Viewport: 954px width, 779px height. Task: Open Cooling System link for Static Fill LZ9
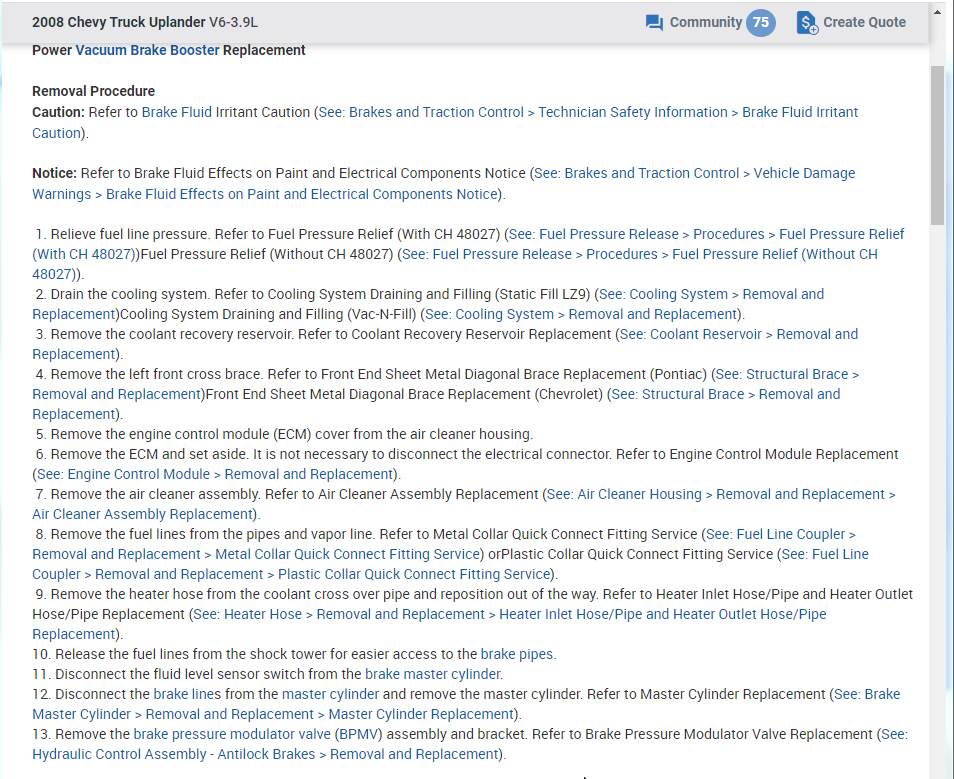(428, 304)
